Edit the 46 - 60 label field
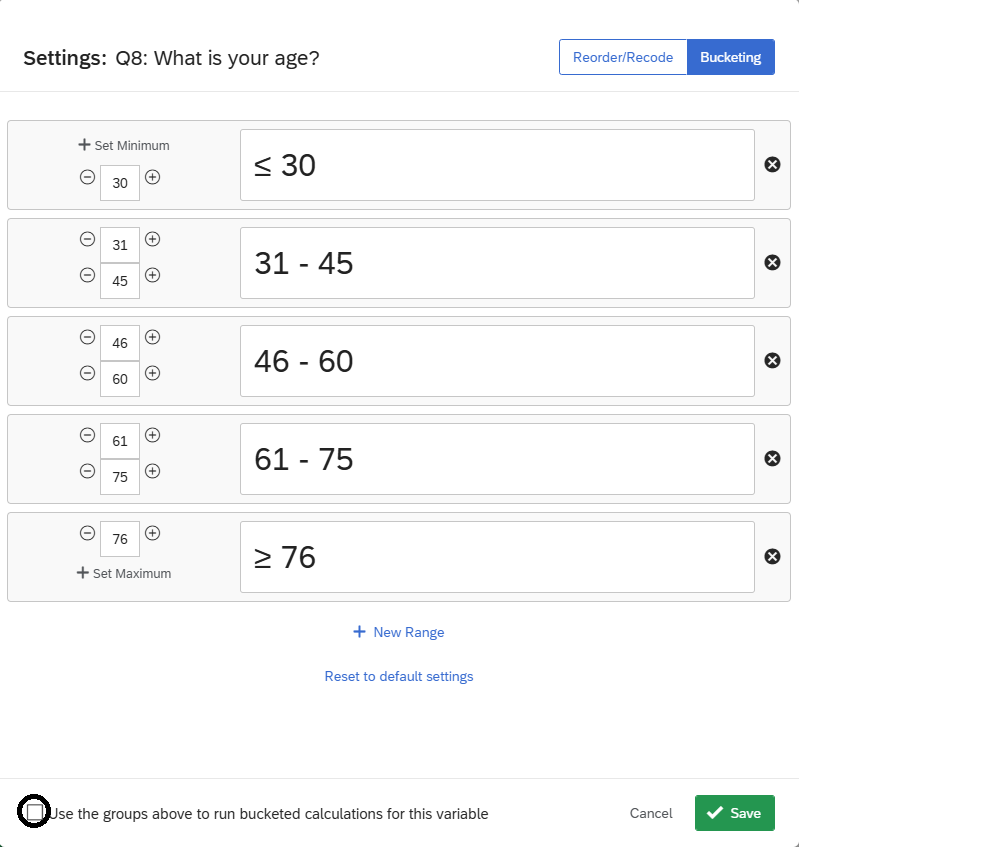Viewport: 1008px width, 847px height. pyautogui.click(x=497, y=361)
